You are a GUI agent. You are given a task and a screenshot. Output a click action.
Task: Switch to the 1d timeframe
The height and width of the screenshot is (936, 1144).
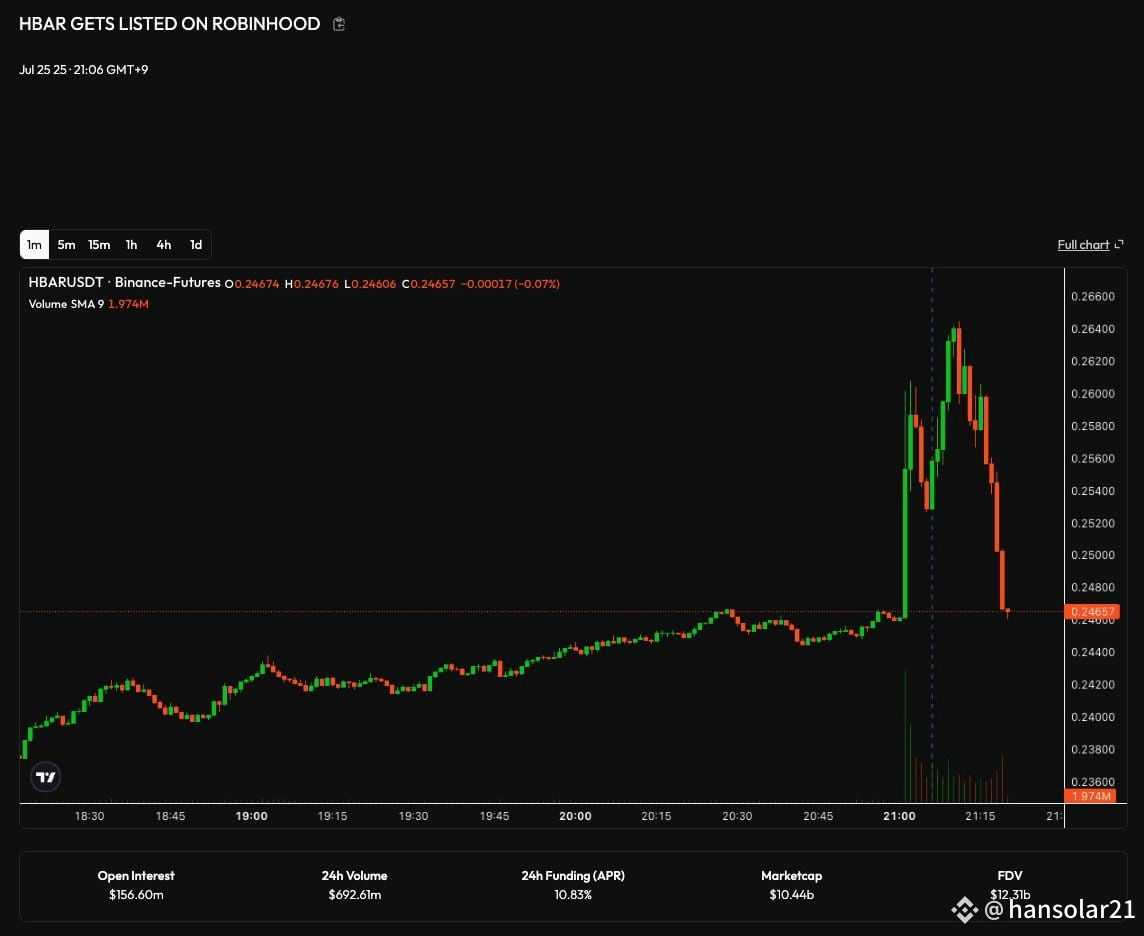tap(196, 244)
